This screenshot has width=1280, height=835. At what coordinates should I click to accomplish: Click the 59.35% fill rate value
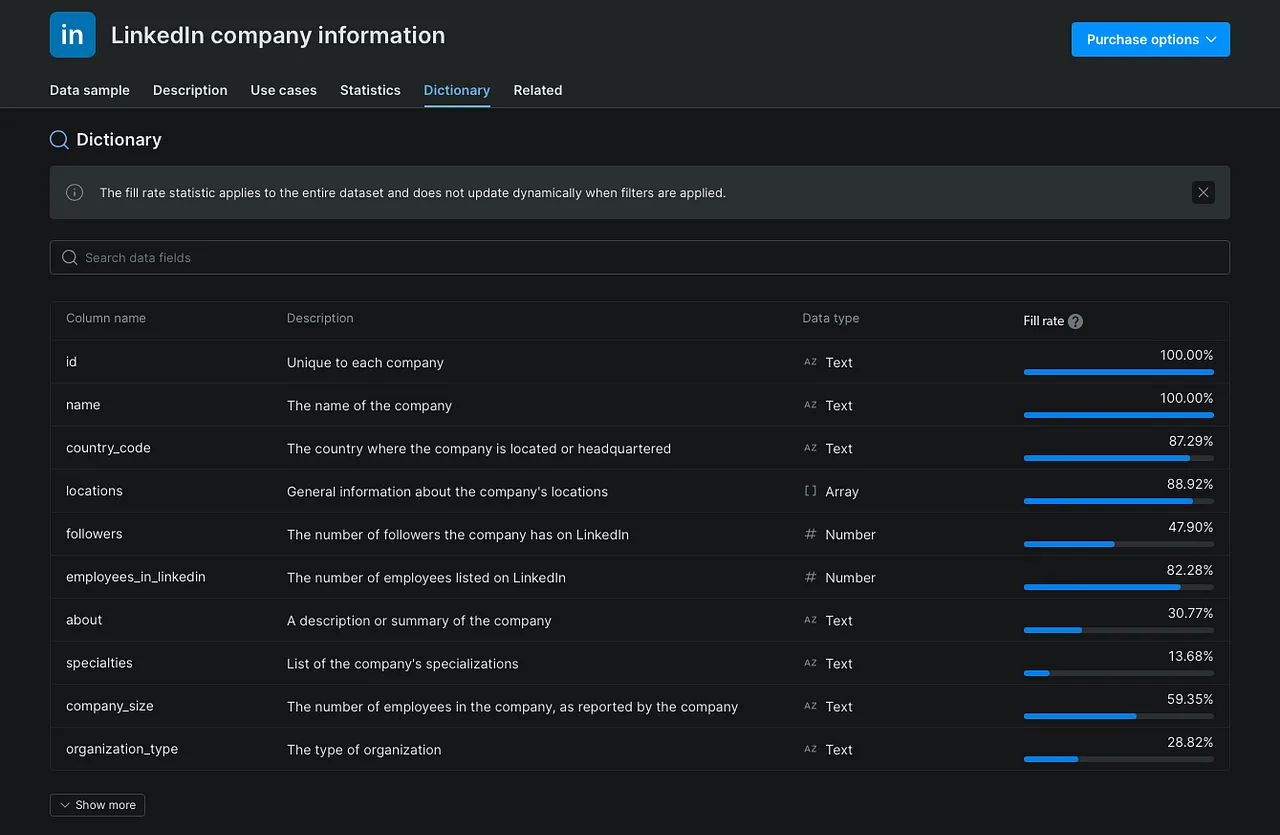pos(1190,699)
